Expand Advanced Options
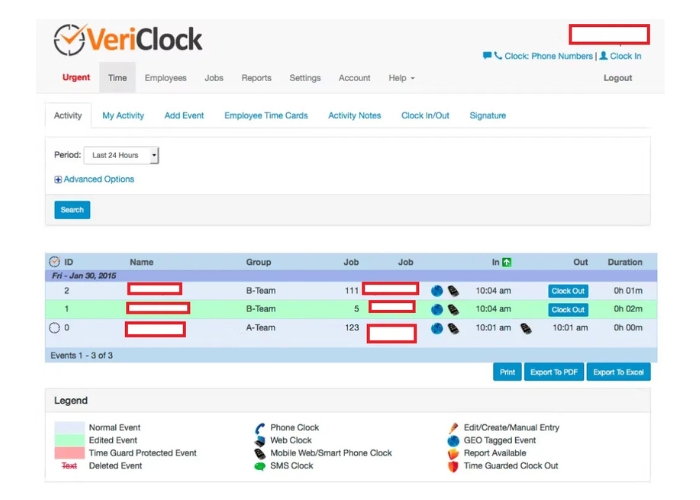This screenshot has width=700, height=500. [x=94, y=180]
